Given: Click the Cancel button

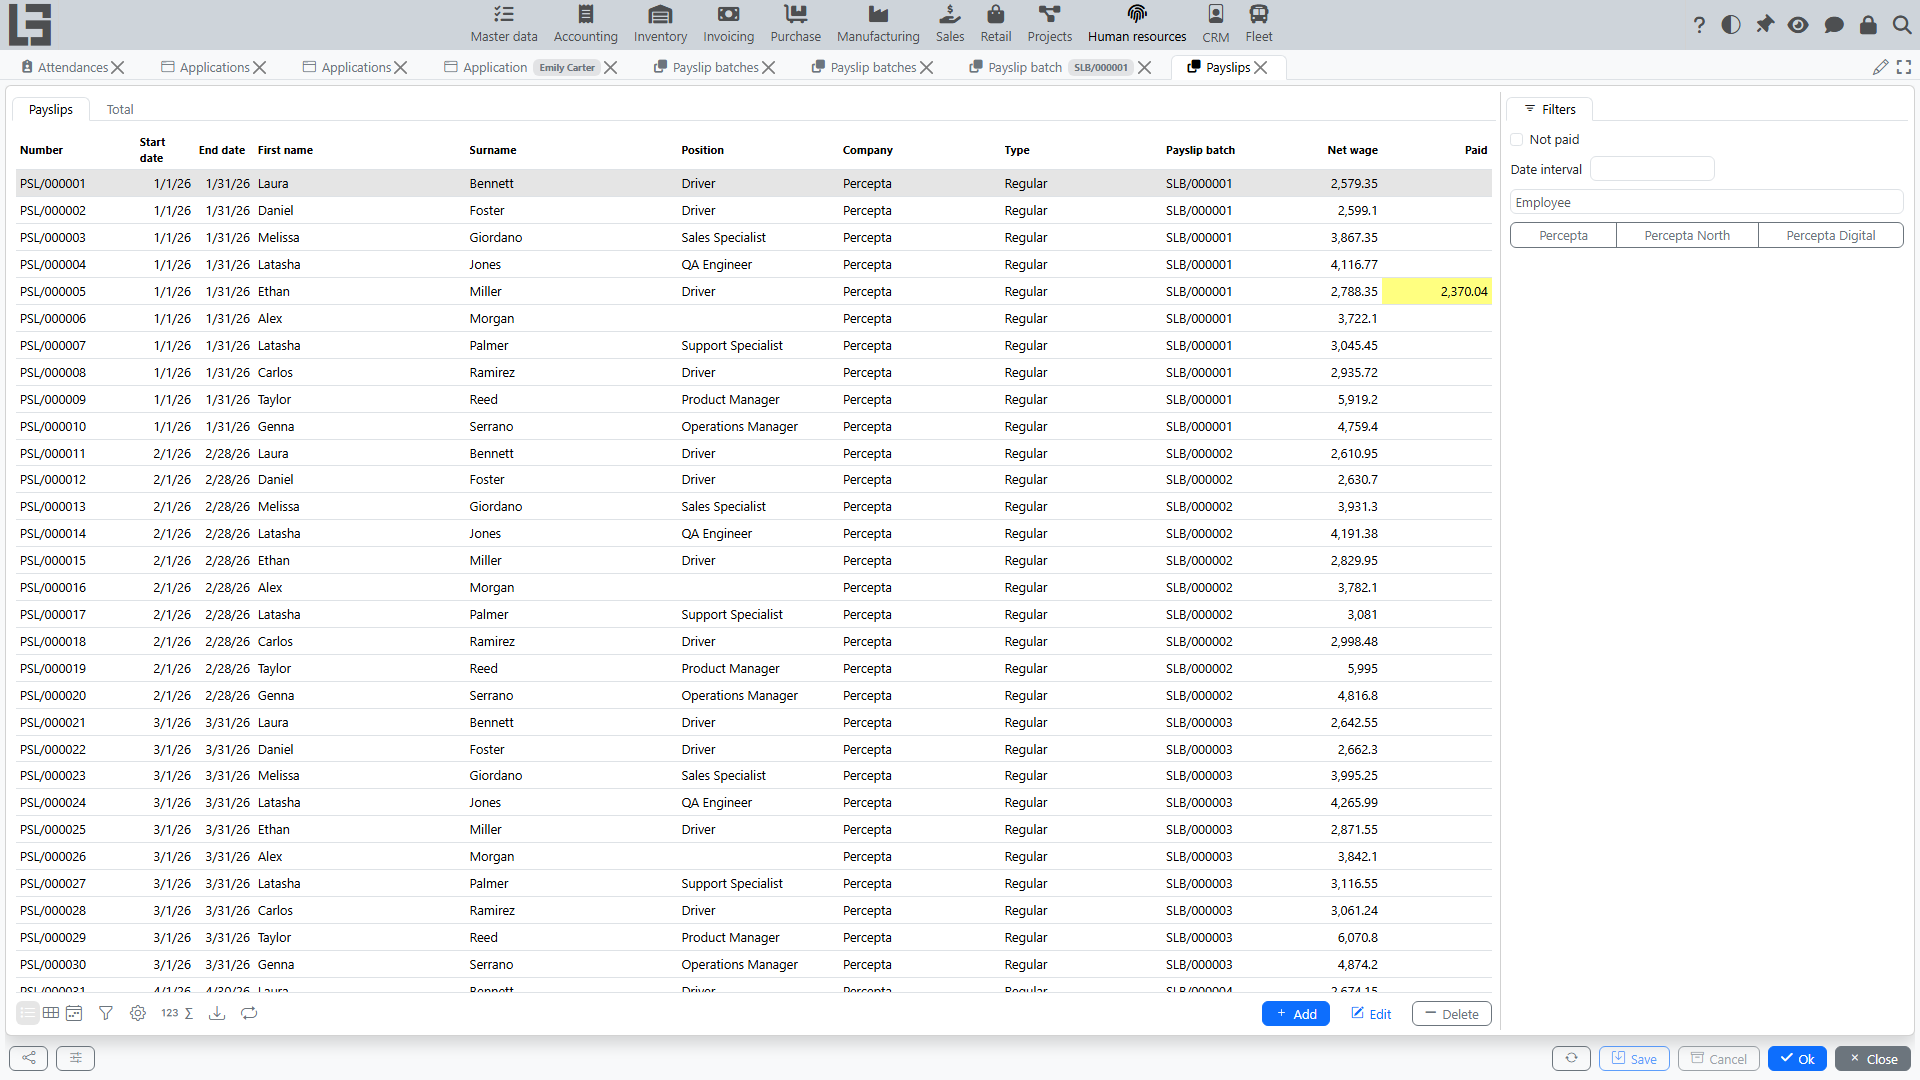Looking at the screenshot, I should (x=1718, y=1058).
